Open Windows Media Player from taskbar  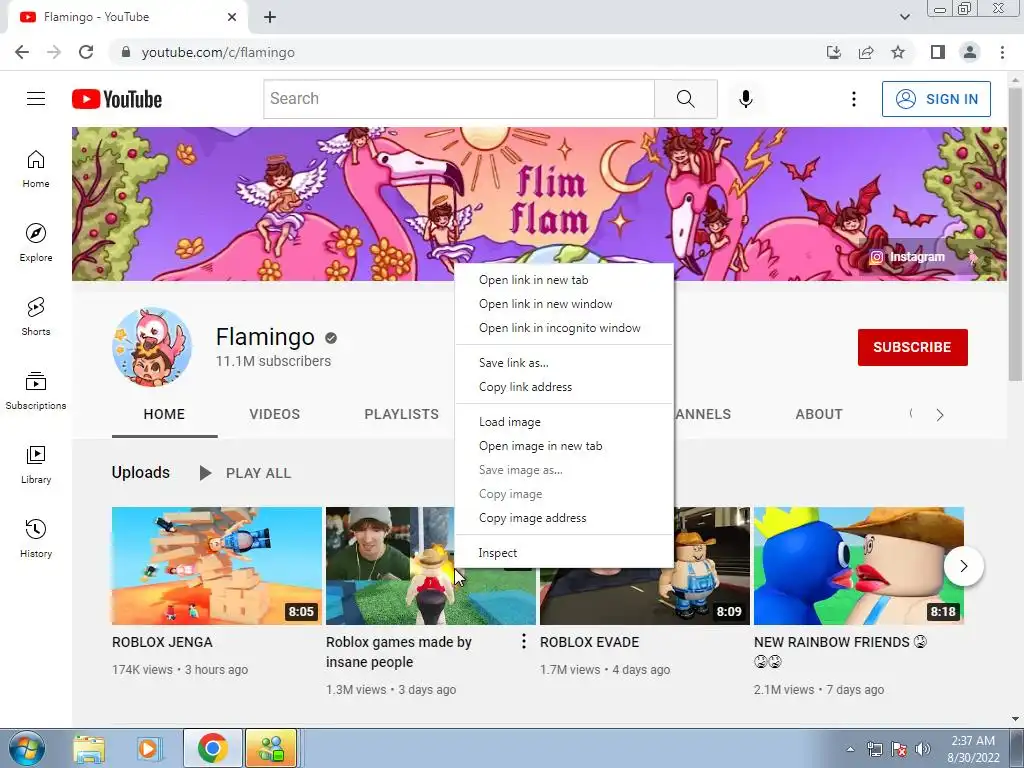tap(148, 748)
